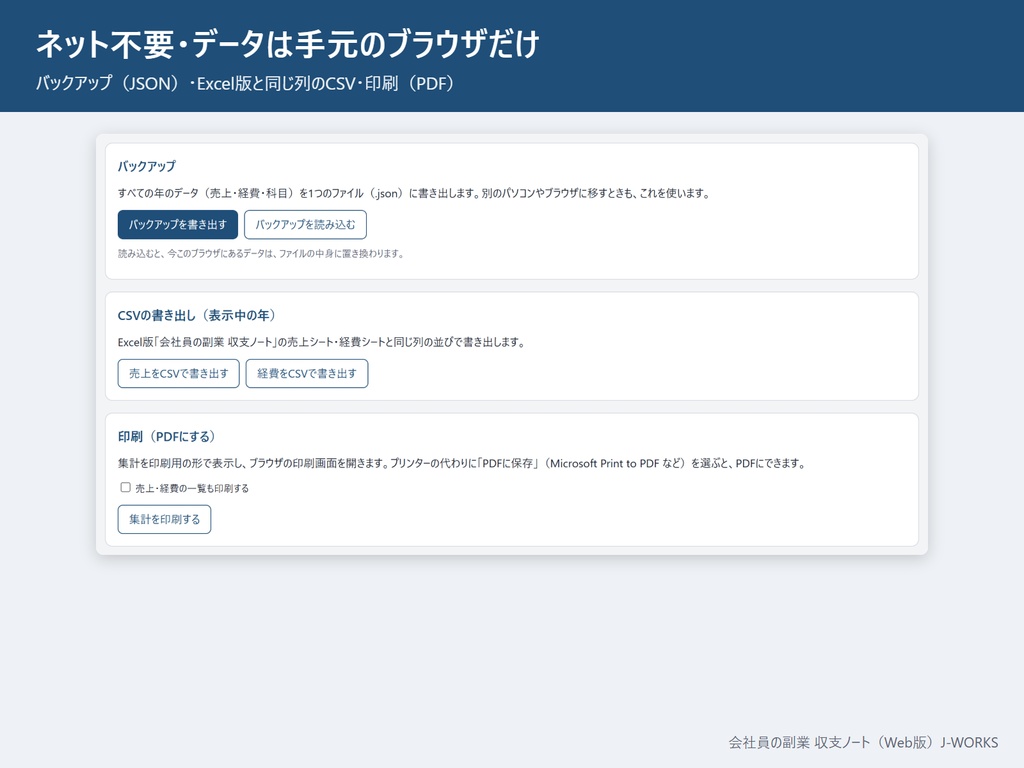Click the note 読み込むと、今このブラウザにあるデータは
Image resolution: width=1024 pixels, height=768 pixels.
pyautogui.click(x=261, y=253)
